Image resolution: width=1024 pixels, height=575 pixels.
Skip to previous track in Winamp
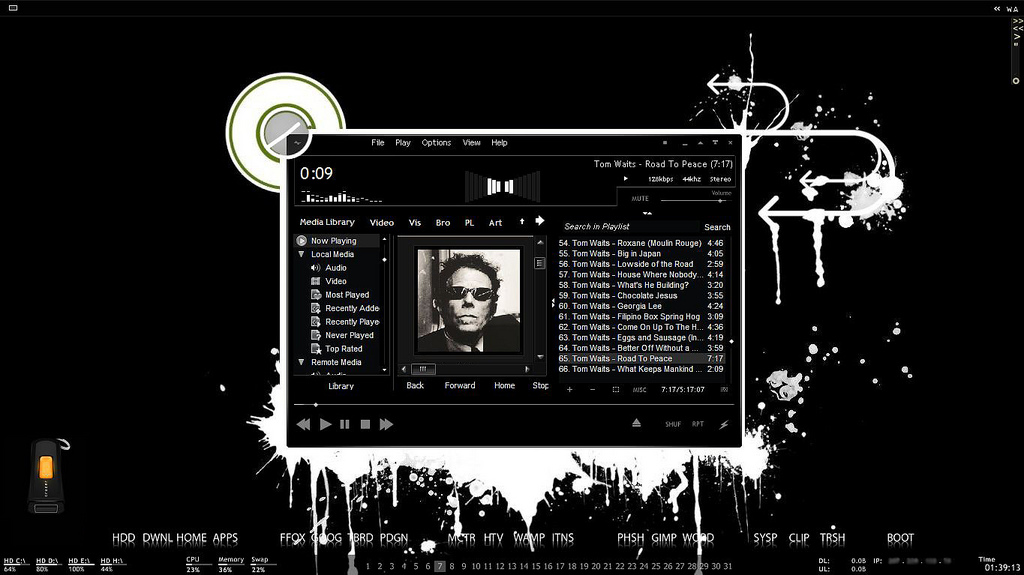click(303, 425)
